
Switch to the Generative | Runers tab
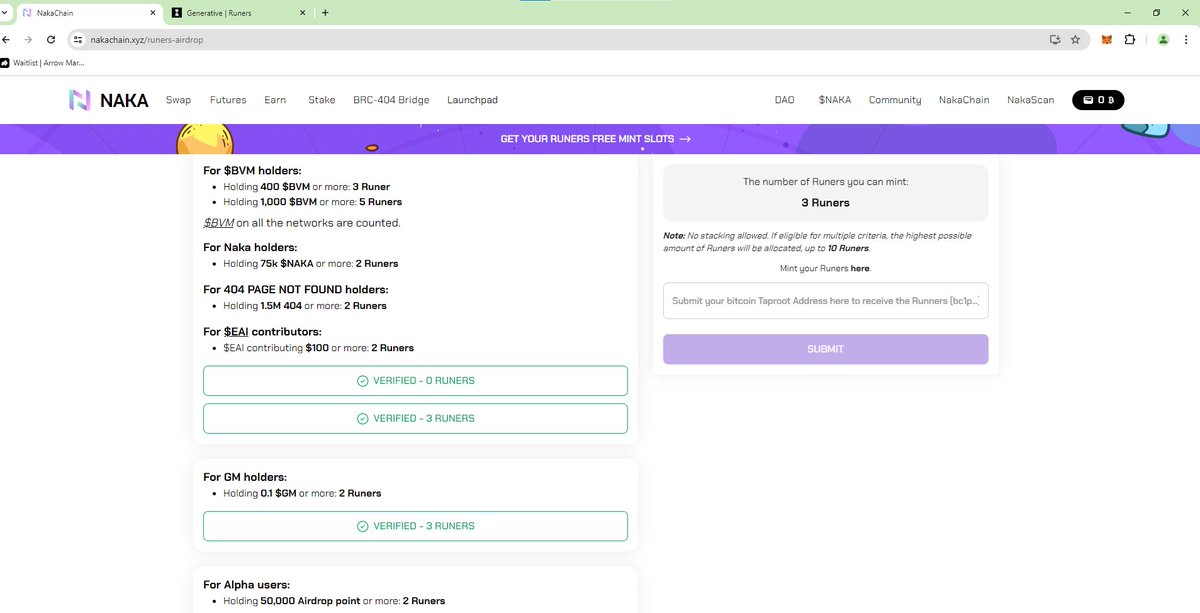(x=239, y=12)
